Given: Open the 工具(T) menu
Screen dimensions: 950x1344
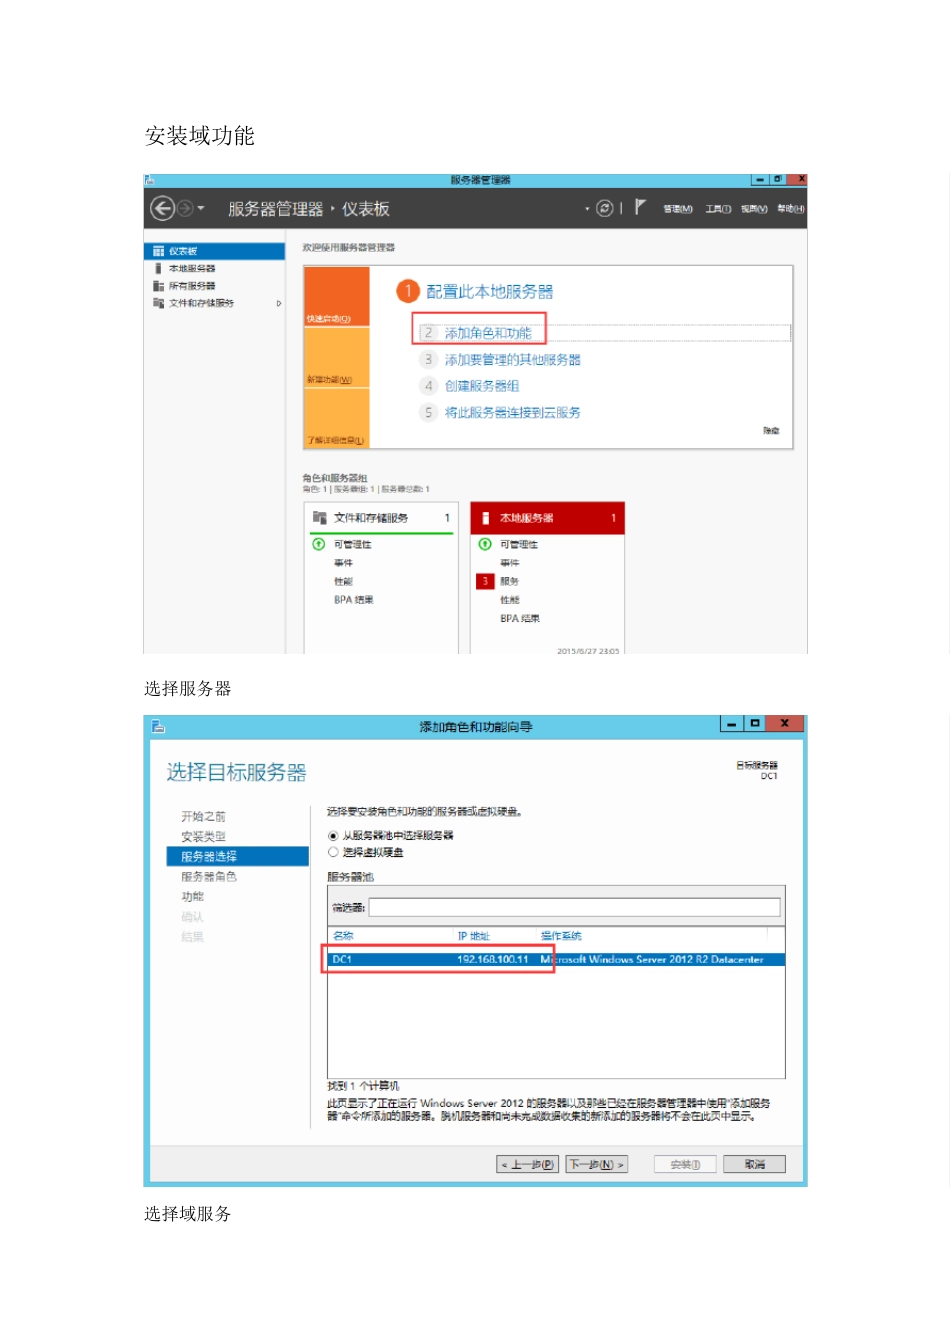Looking at the screenshot, I should [x=718, y=209].
